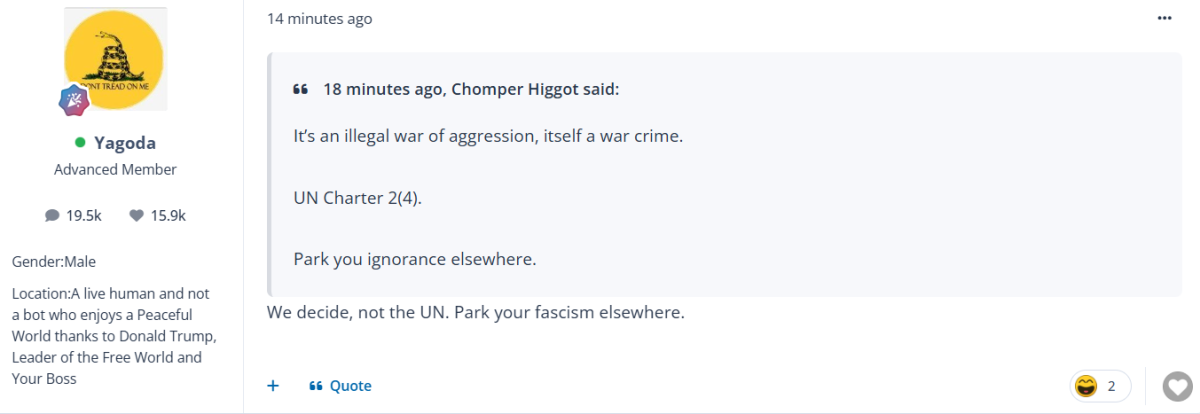Image resolution: width=1200 pixels, height=414 pixels.
Task: Open the post options ellipsis menu
Action: (1164, 18)
